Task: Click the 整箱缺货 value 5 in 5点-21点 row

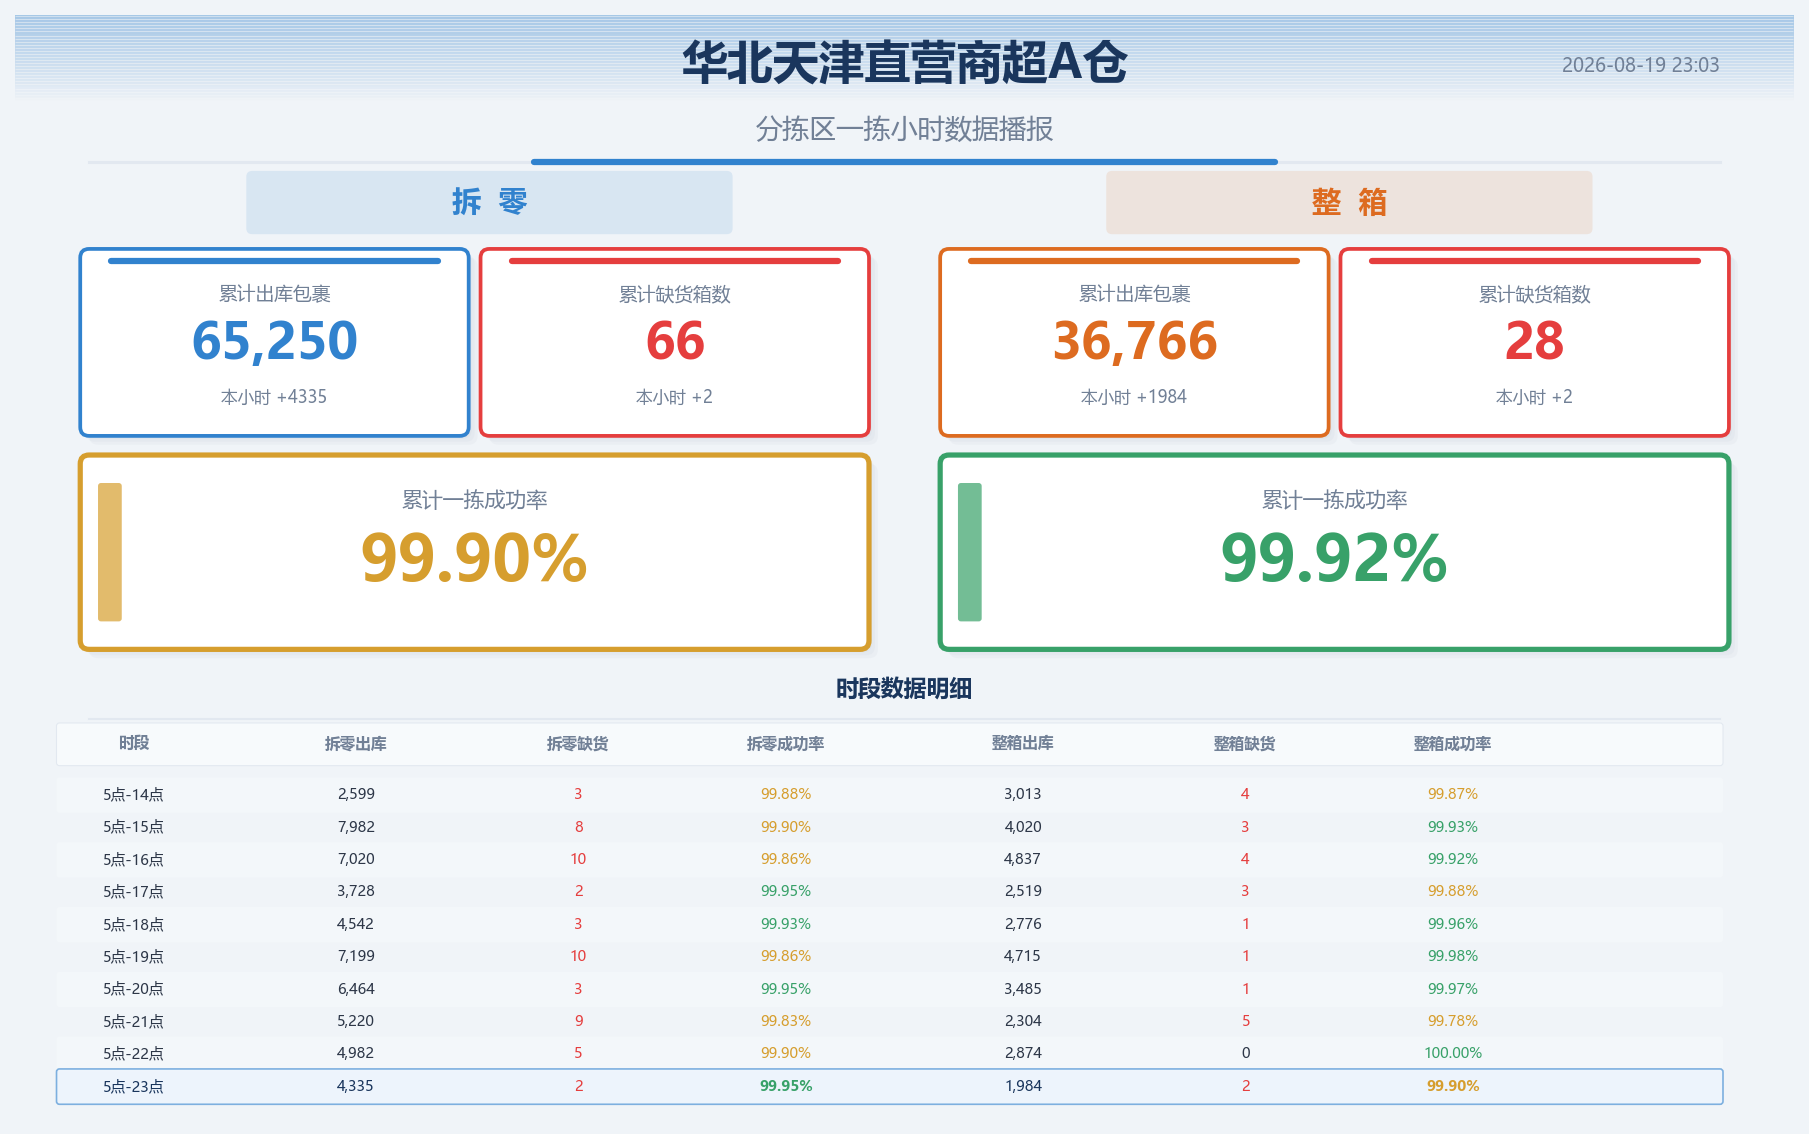Action: point(1246,1021)
